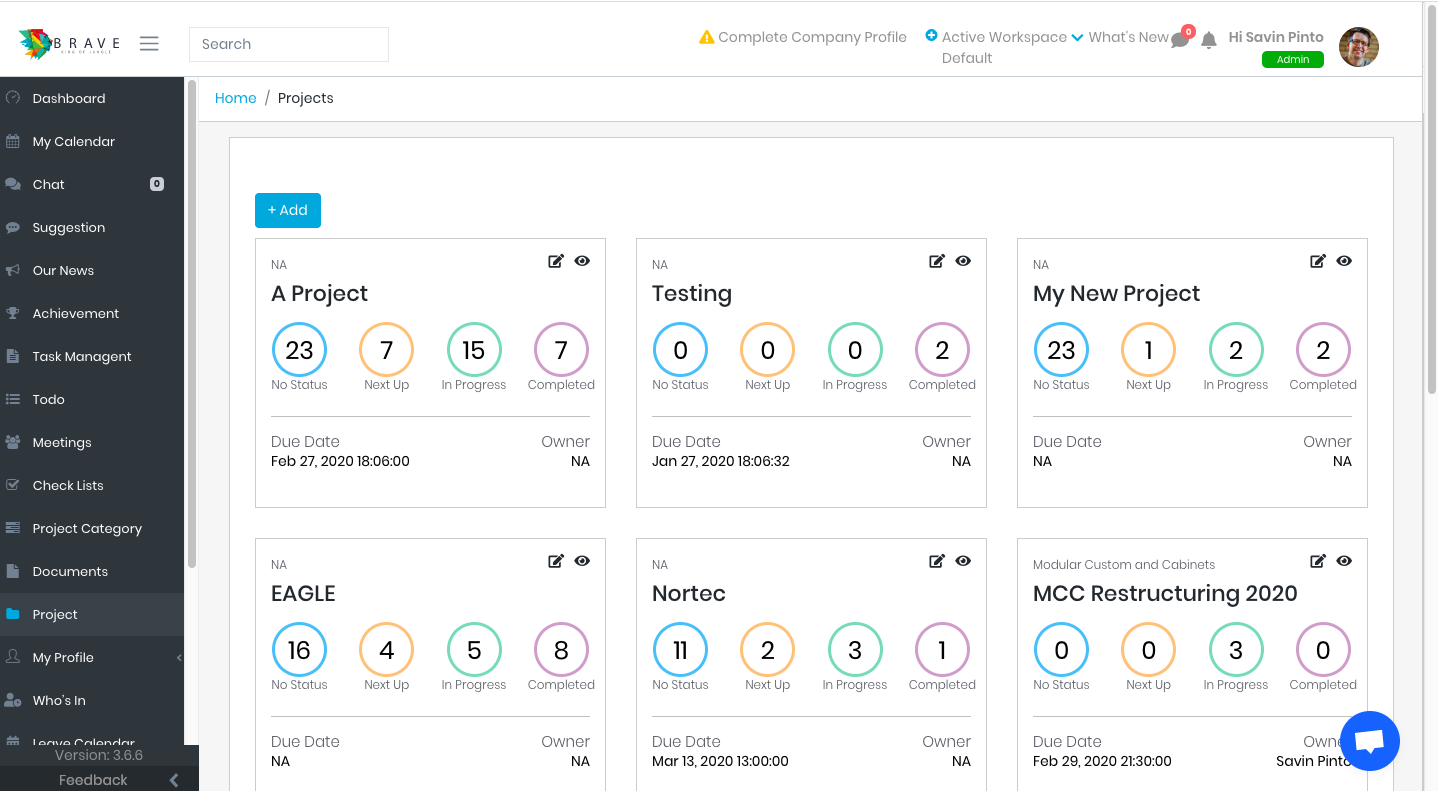This screenshot has width=1438, height=791.
Task: Click Testing's Completed circle showing 2
Action: tap(942, 350)
